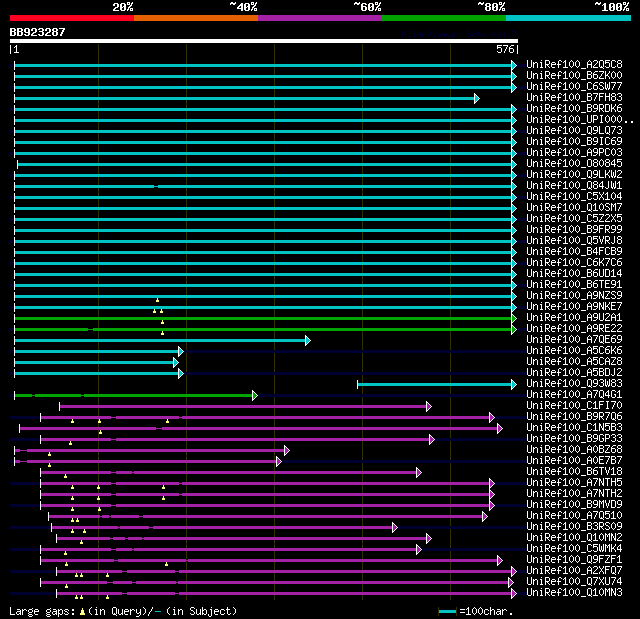Click the white BB923287 query sequence bar
640x619 pixels.
pyautogui.click(x=264, y=41)
